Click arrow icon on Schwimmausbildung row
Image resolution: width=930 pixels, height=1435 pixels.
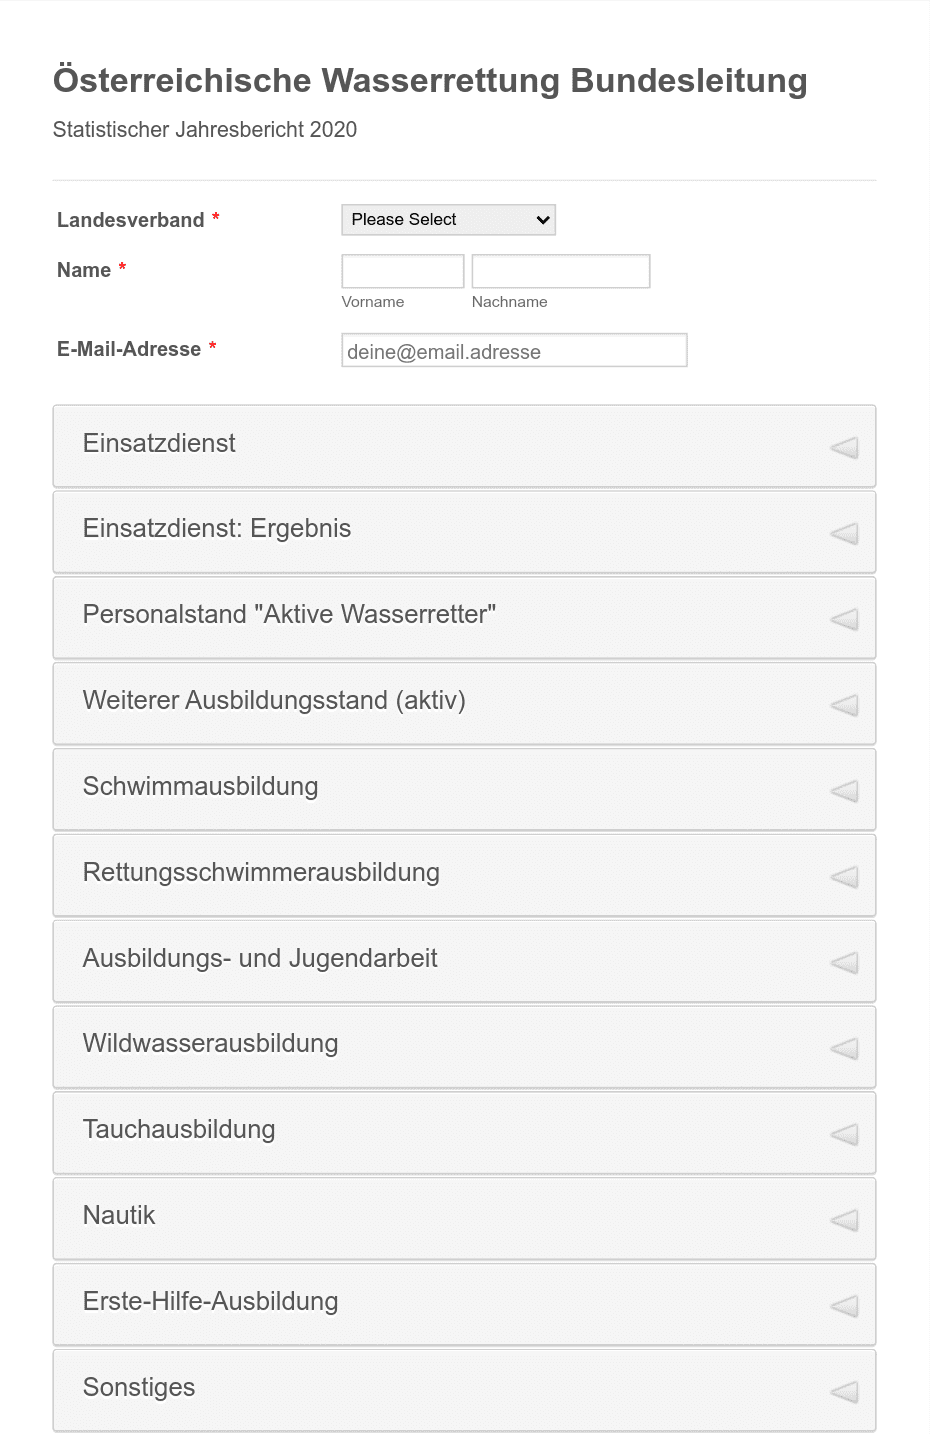(844, 791)
